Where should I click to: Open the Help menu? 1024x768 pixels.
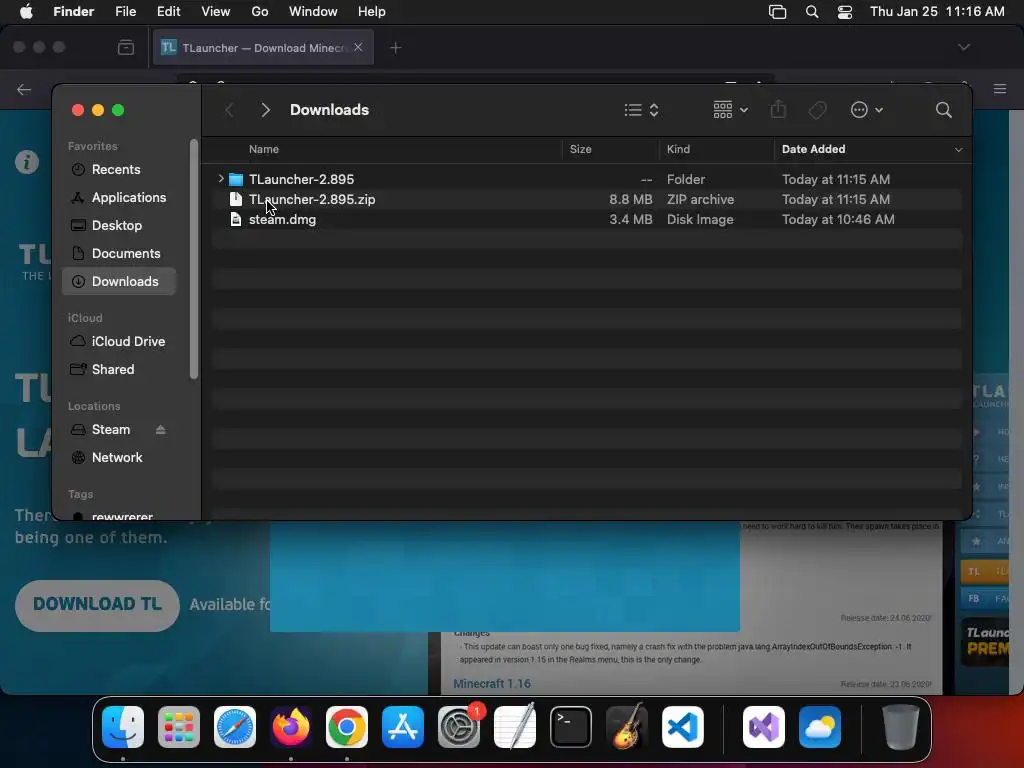tap(372, 12)
